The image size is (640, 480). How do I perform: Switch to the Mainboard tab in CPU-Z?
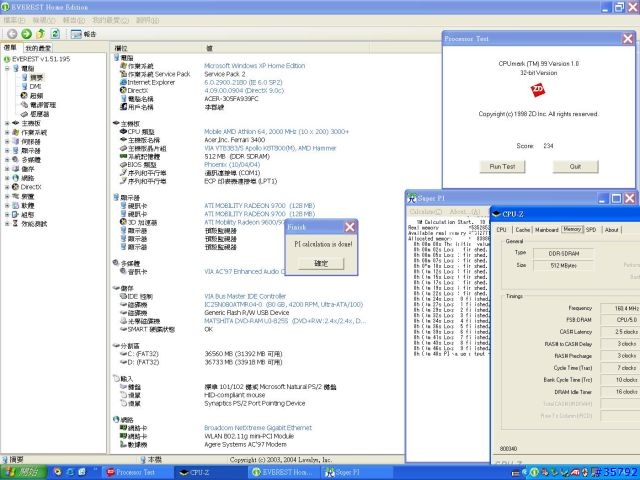pos(547,230)
